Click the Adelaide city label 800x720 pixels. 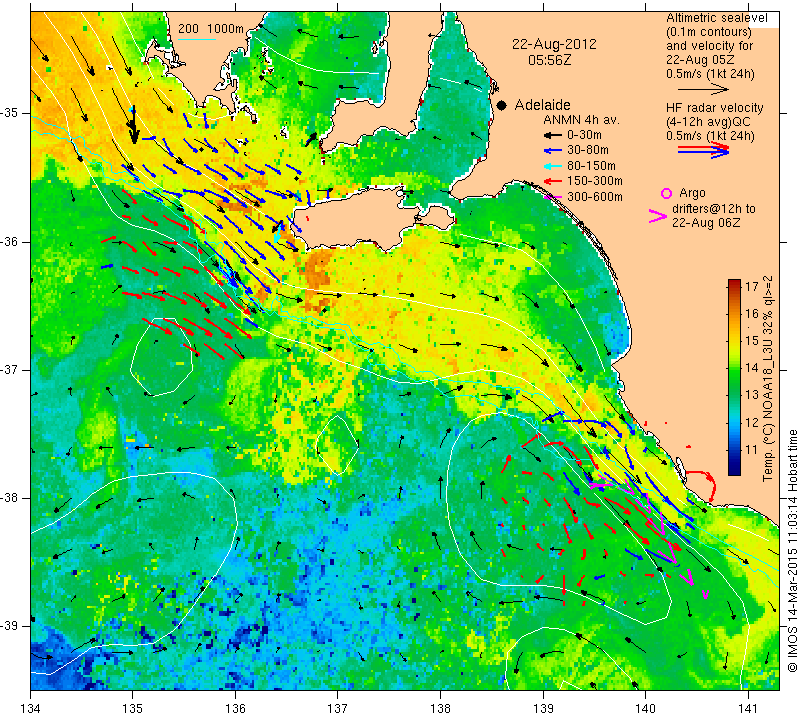coord(542,105)
